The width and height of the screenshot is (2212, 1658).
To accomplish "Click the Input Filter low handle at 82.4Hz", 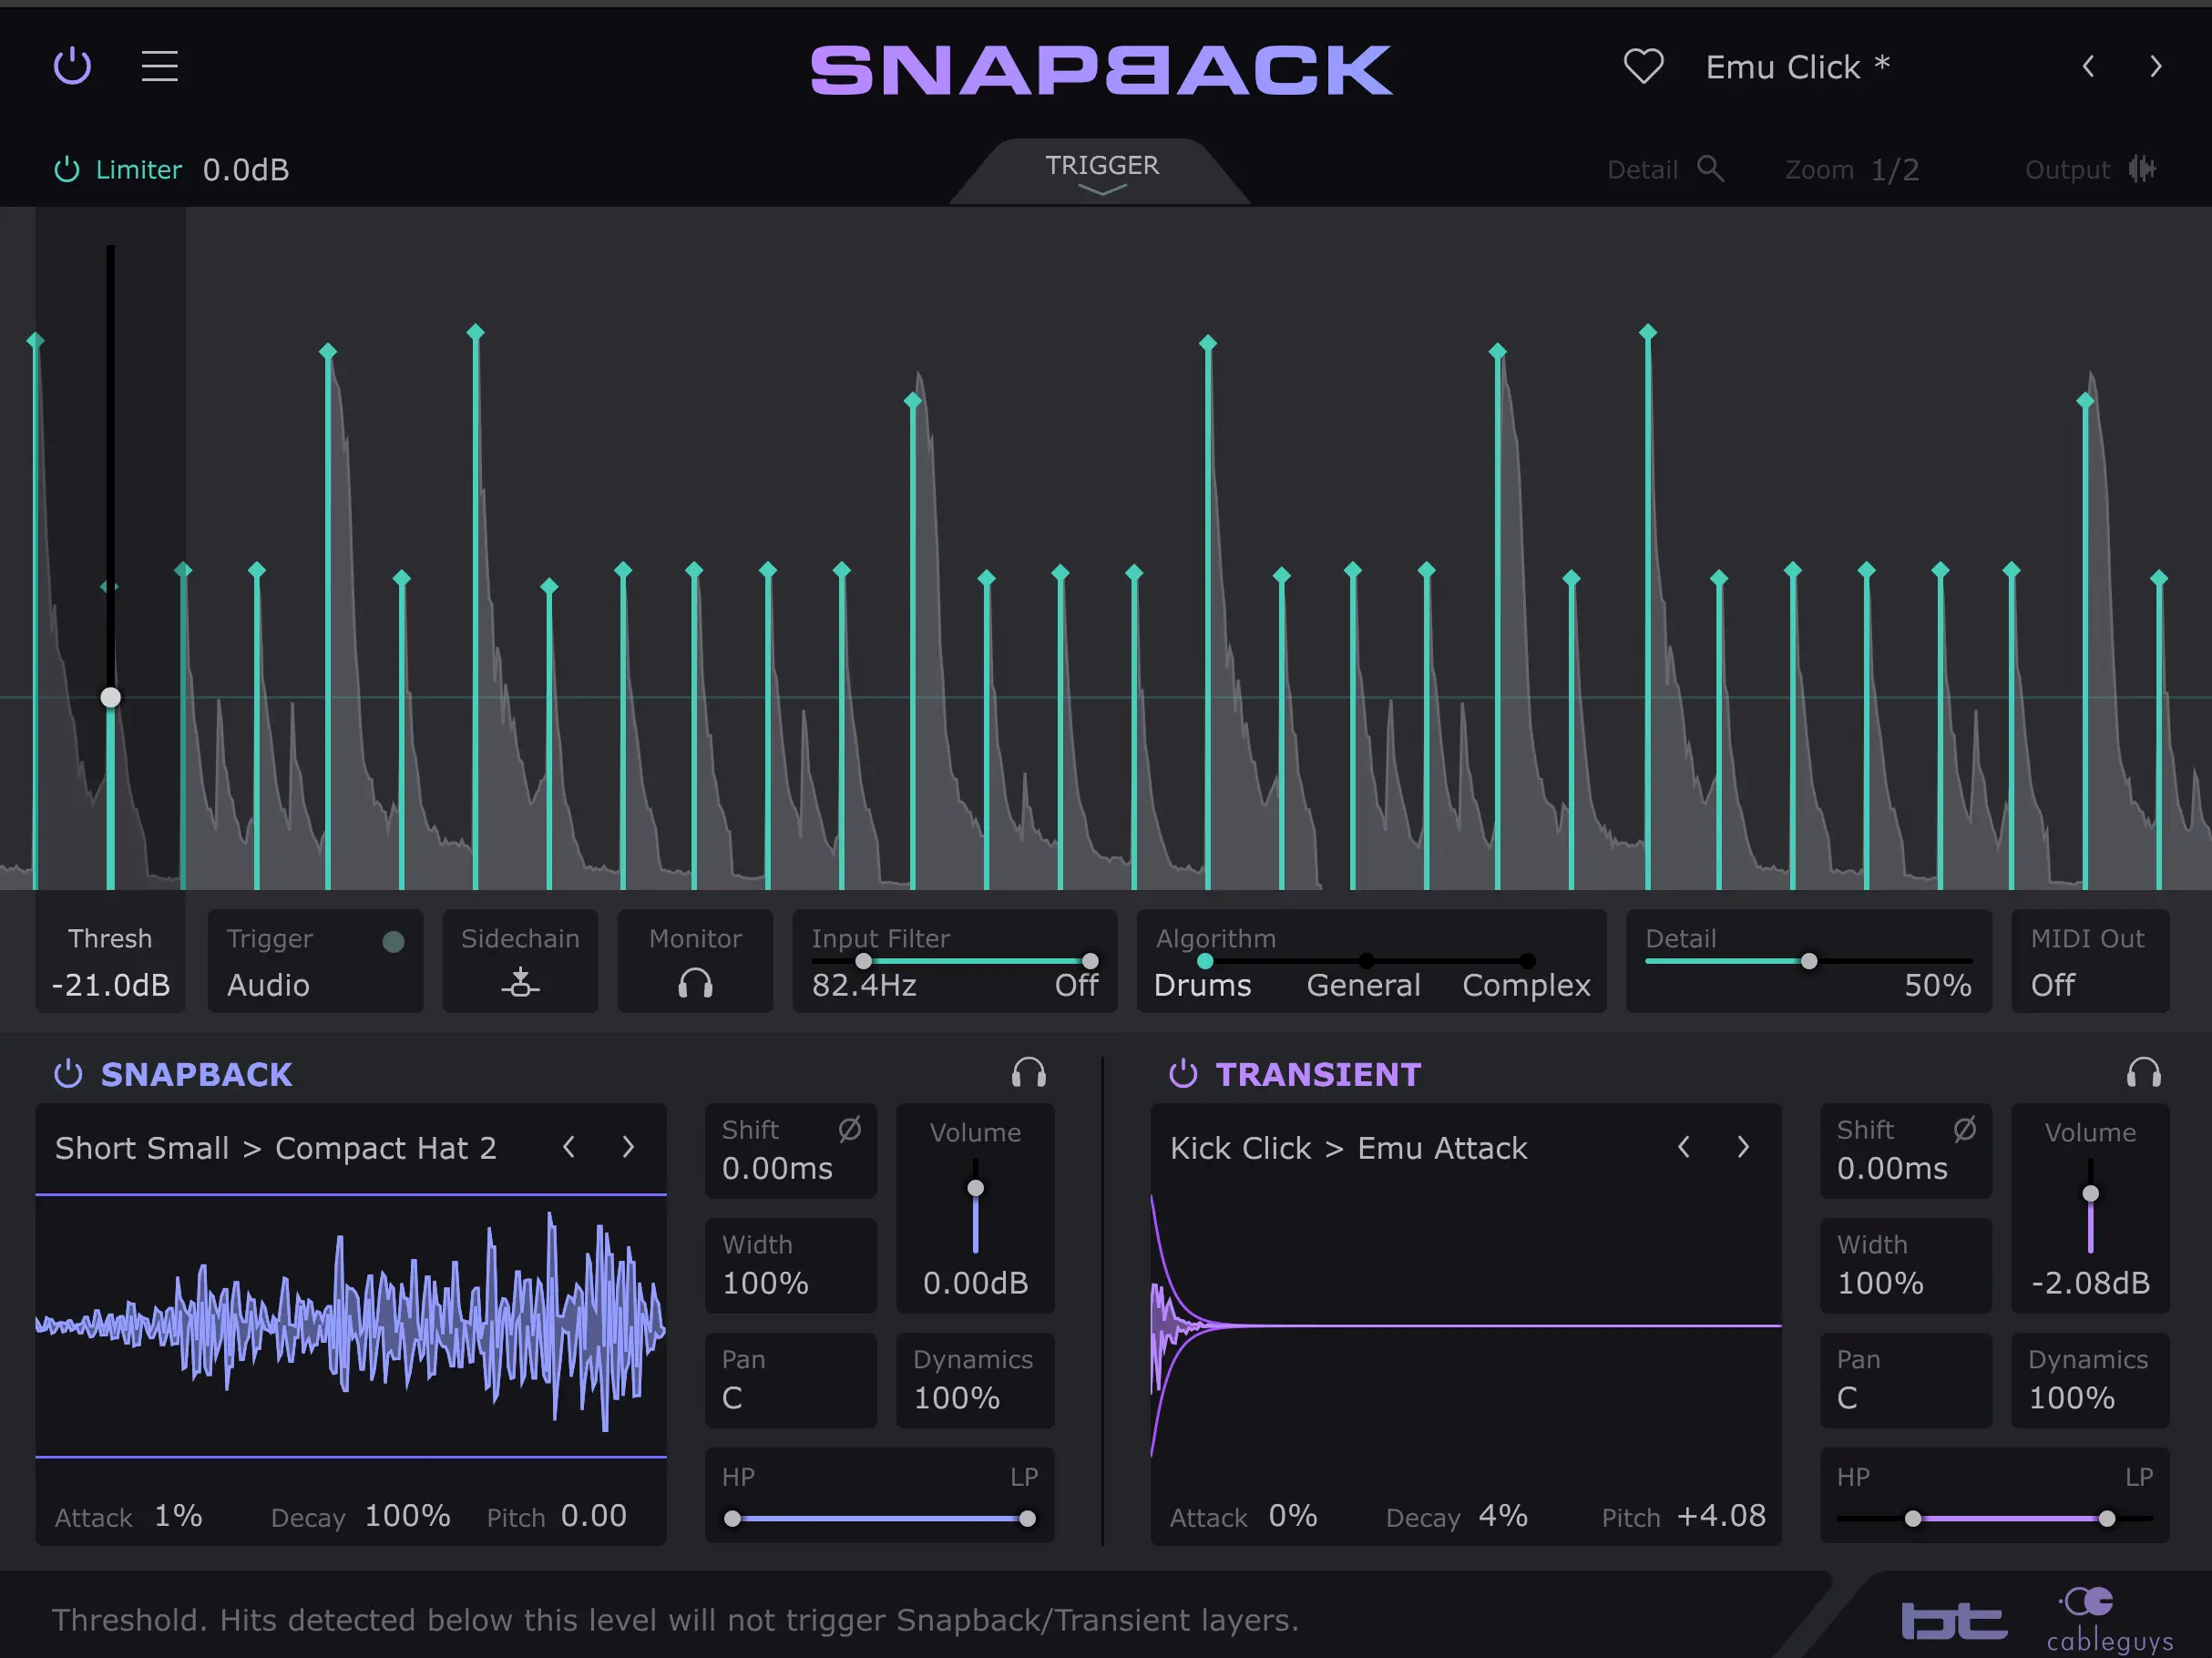I will (x=863, y=961).
